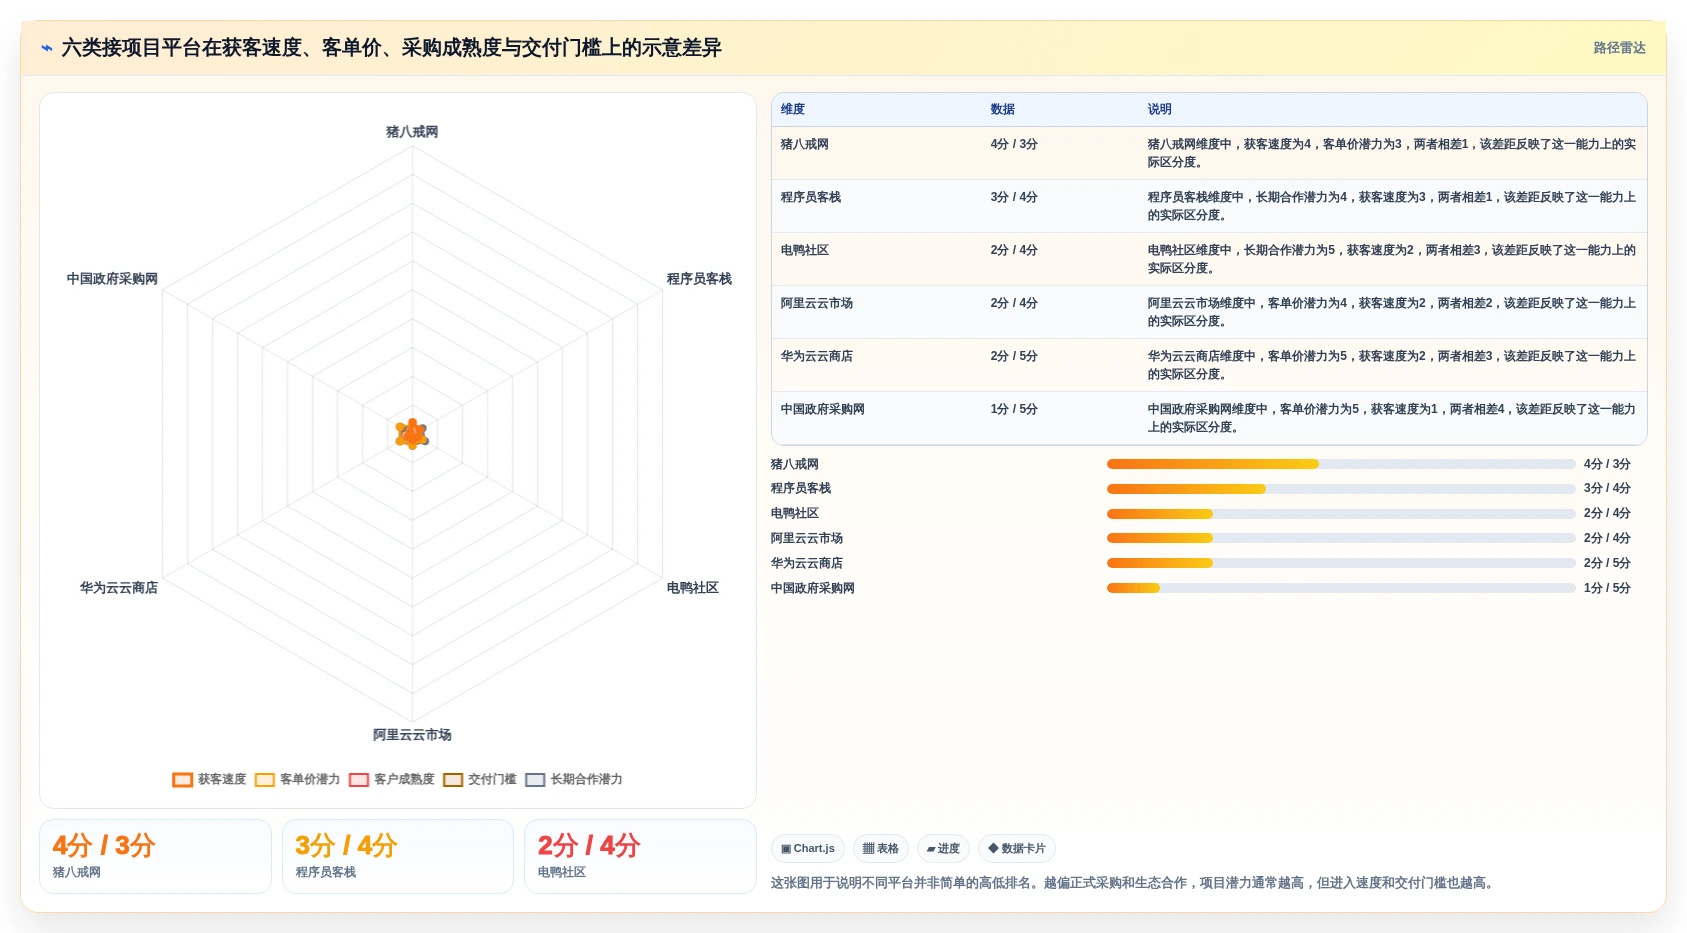Click the 电鸭社区 progress bar

pos(1341,514)
